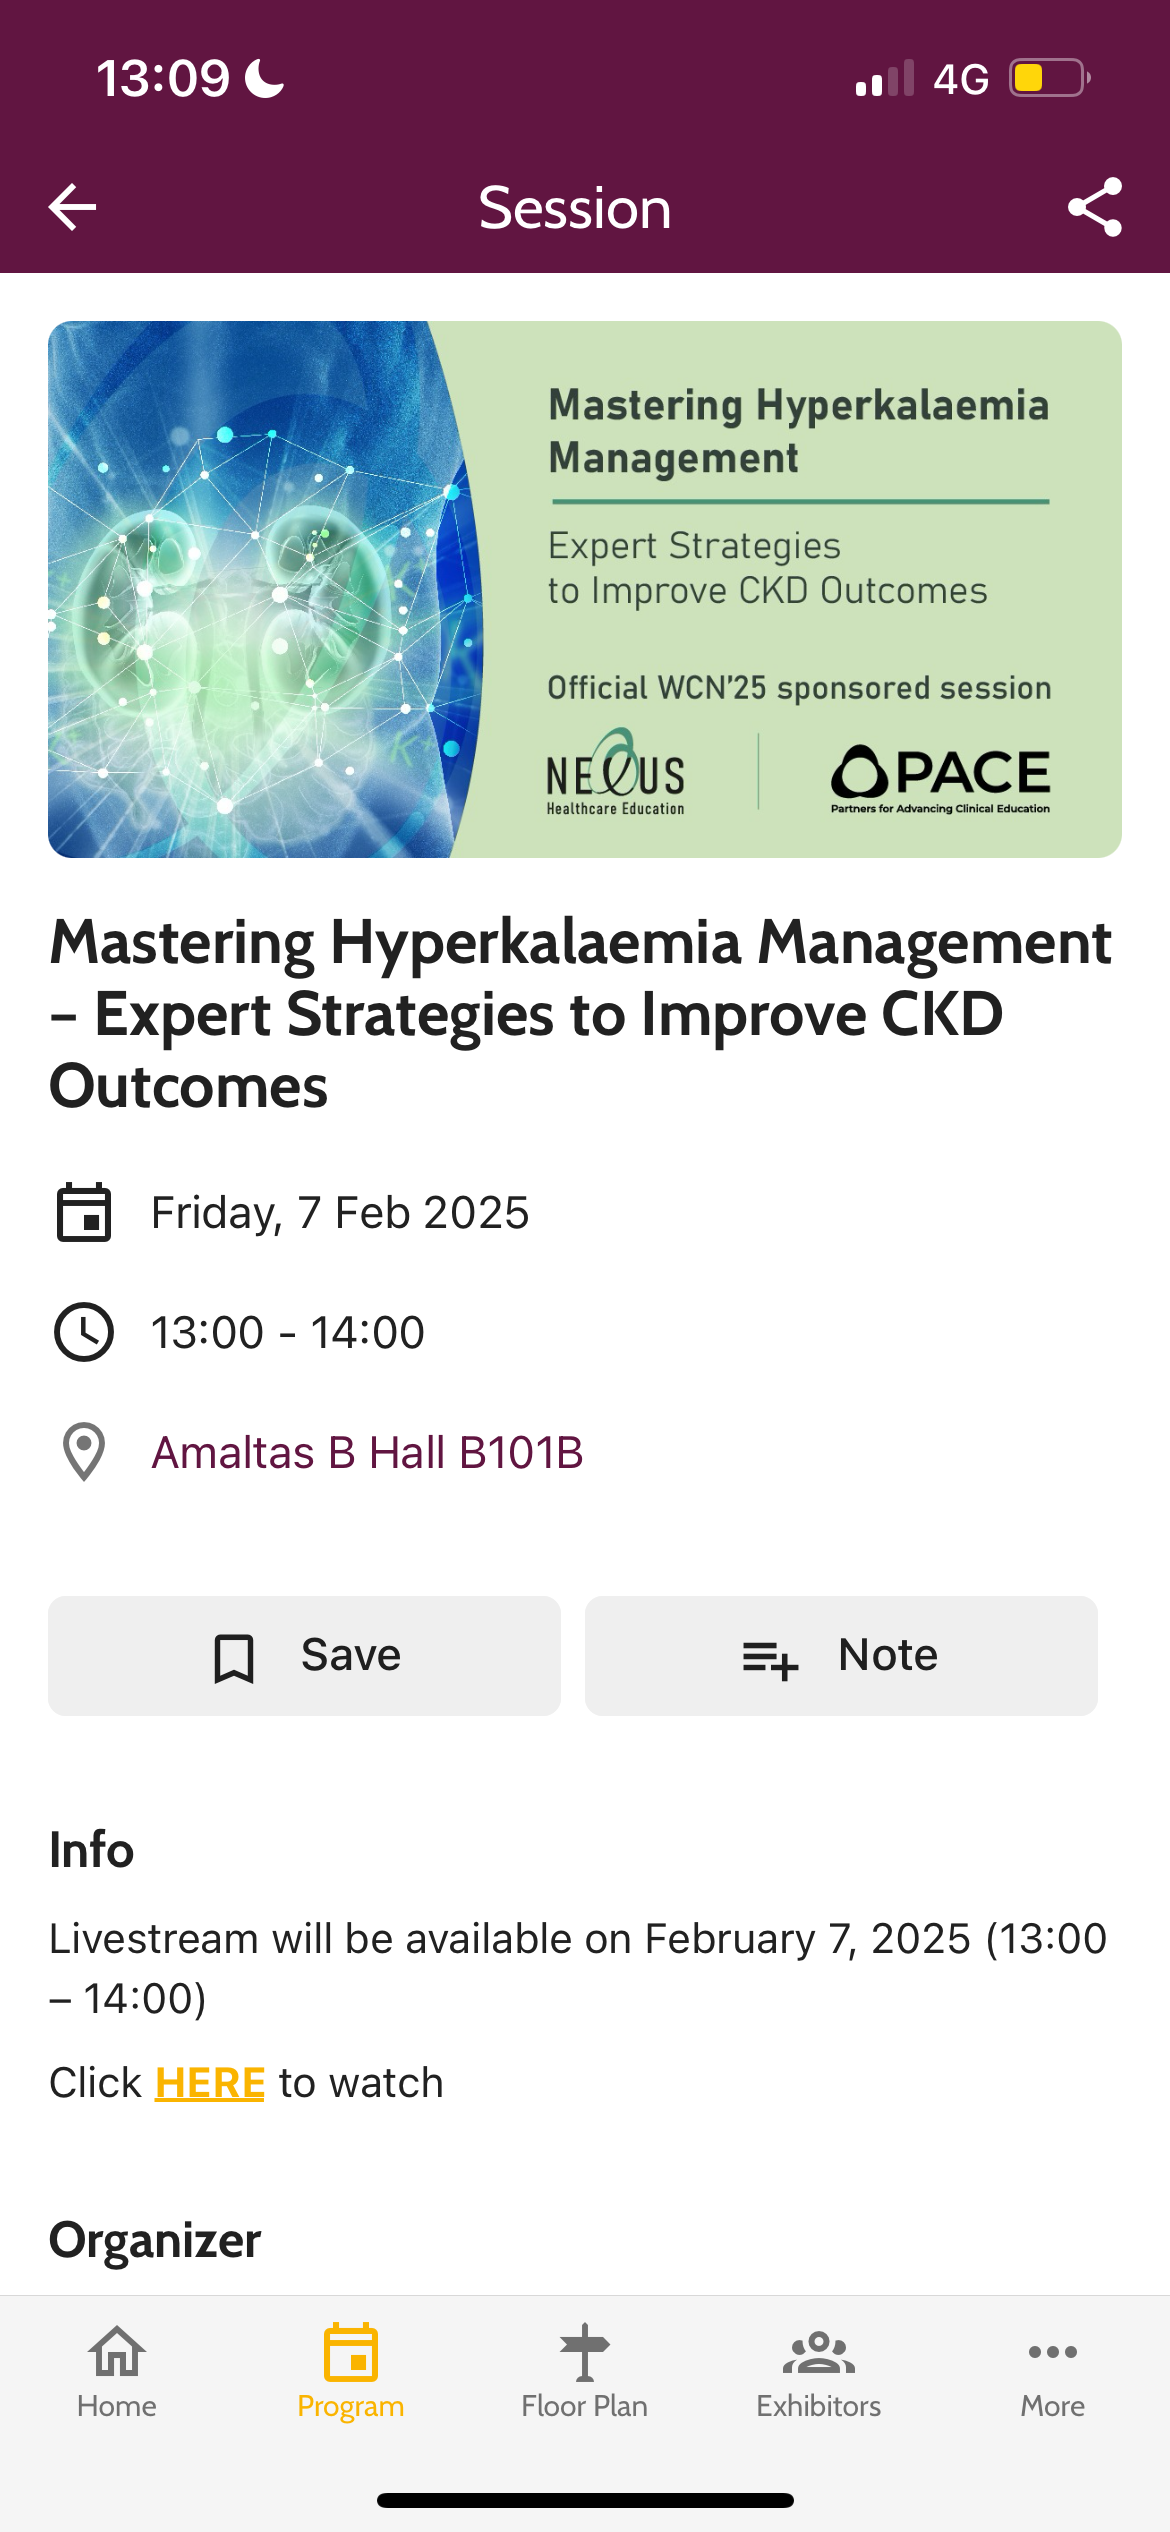This screenshot has width=1170, height=2532.
Task: Open the Floor Plan tab
Action: coord(585,2372)
